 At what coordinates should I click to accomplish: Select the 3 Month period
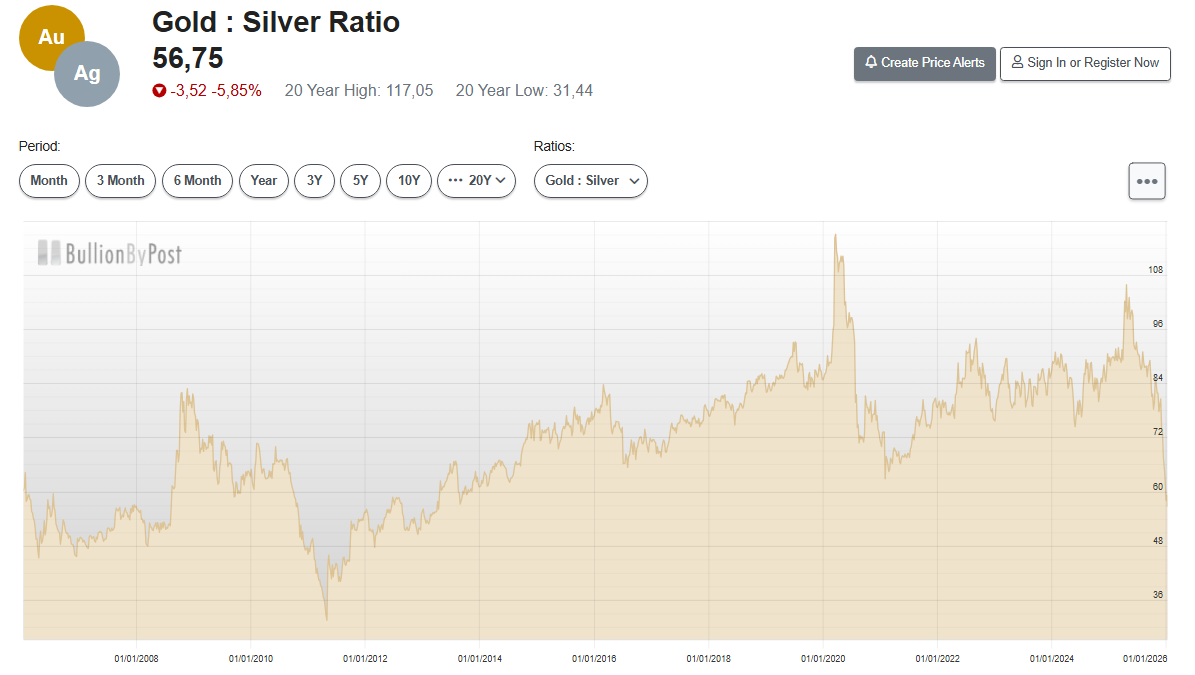pyautogui.click(x=120, y=181)
